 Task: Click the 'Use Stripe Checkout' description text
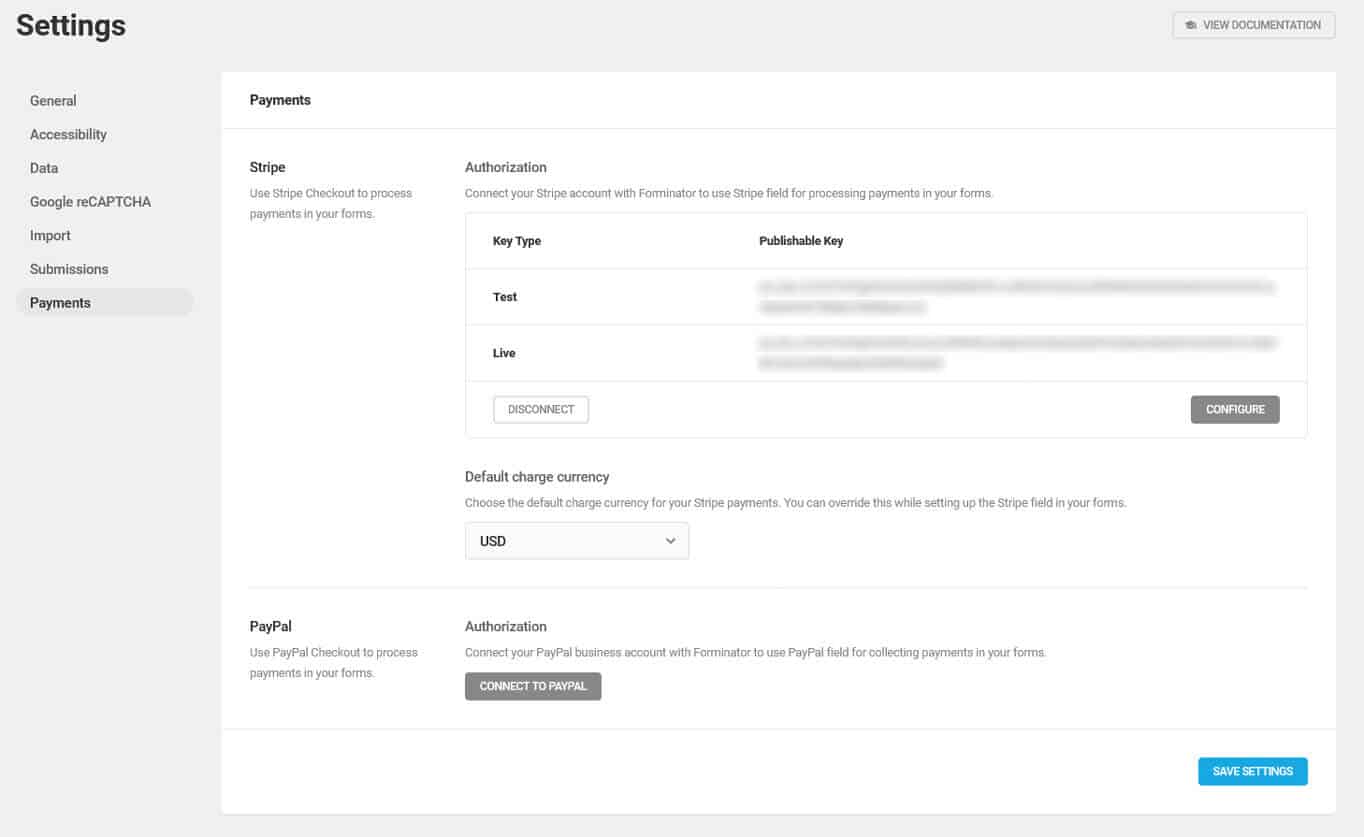(331, 203)
